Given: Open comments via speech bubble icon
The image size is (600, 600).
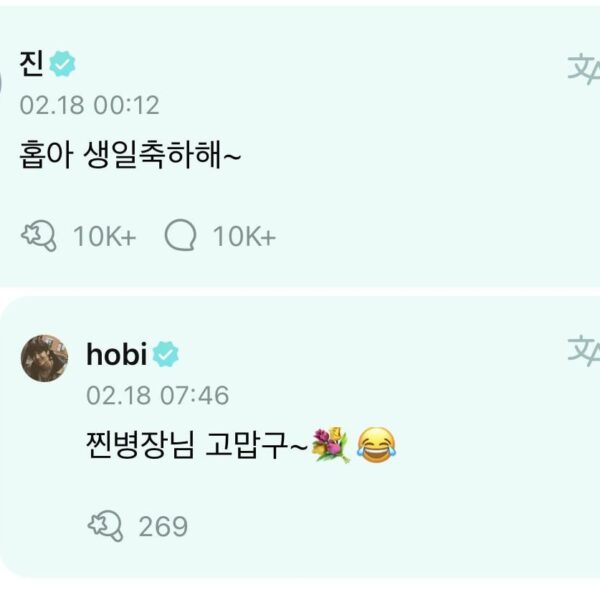Looking at the screenshot, I should [x=178, y=236].
